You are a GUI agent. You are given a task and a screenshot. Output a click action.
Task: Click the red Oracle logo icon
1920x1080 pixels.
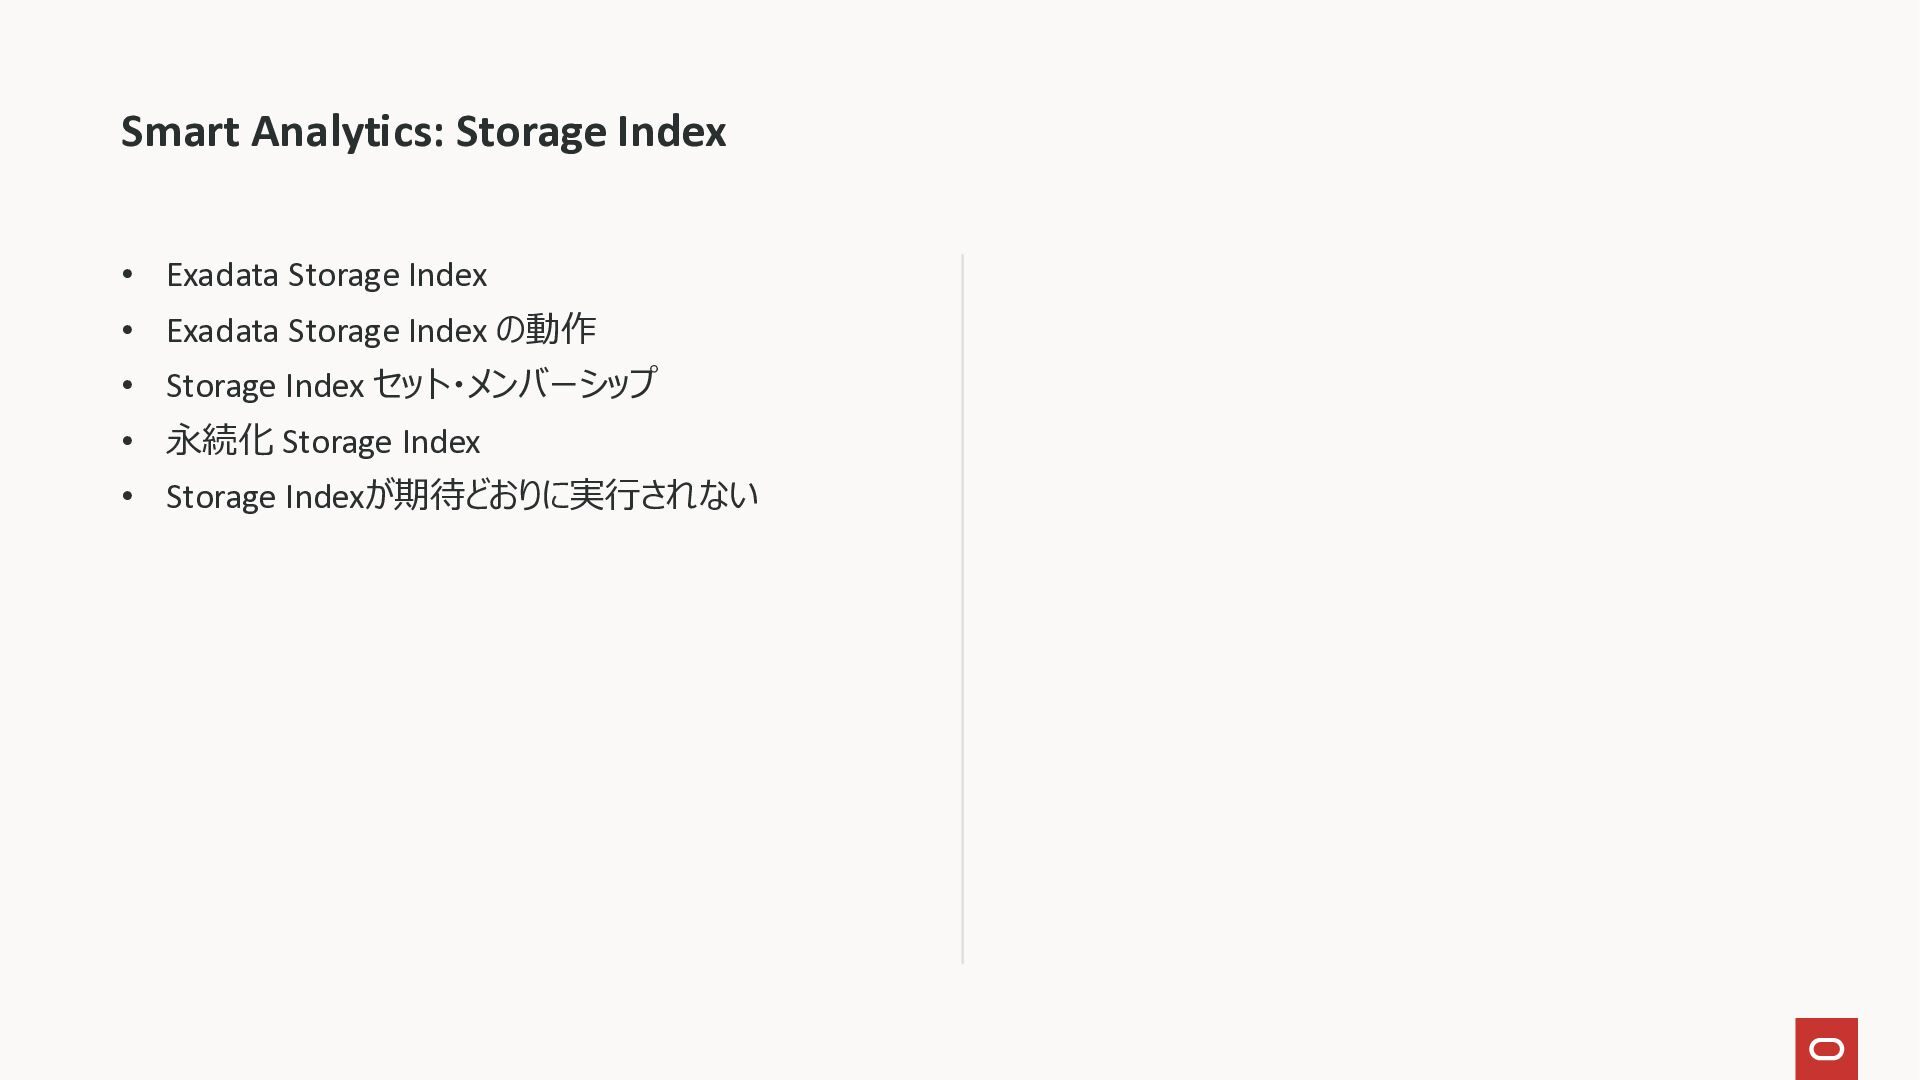click(x=1826, y=1049)
